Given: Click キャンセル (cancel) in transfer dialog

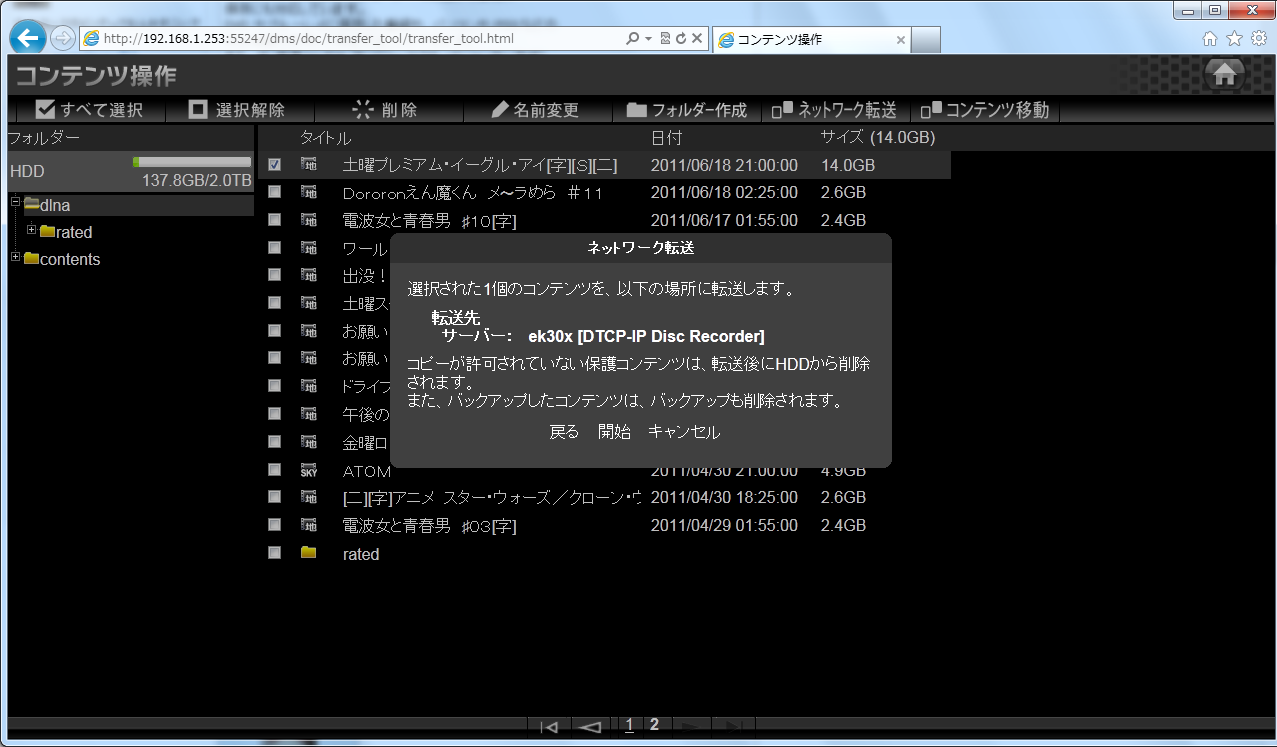Looking at the screenshot, I should point(684,432).
